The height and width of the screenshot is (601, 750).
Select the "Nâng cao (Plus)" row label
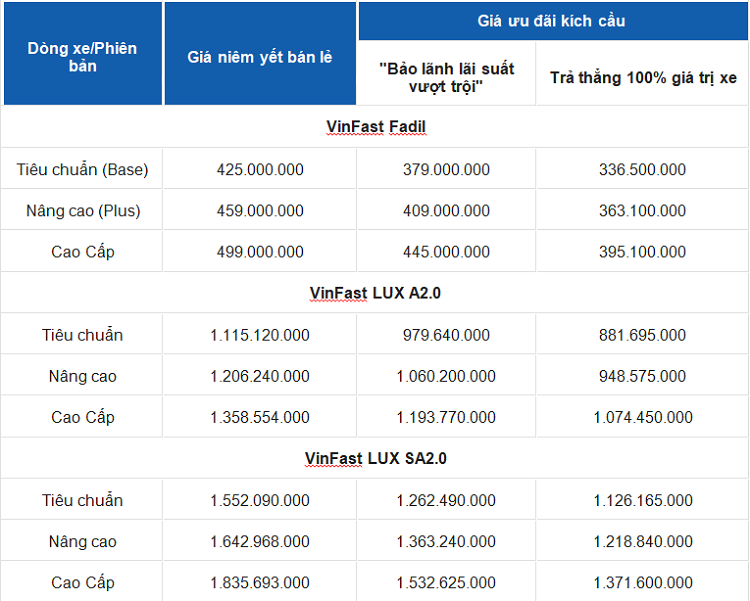pos(82,211)
